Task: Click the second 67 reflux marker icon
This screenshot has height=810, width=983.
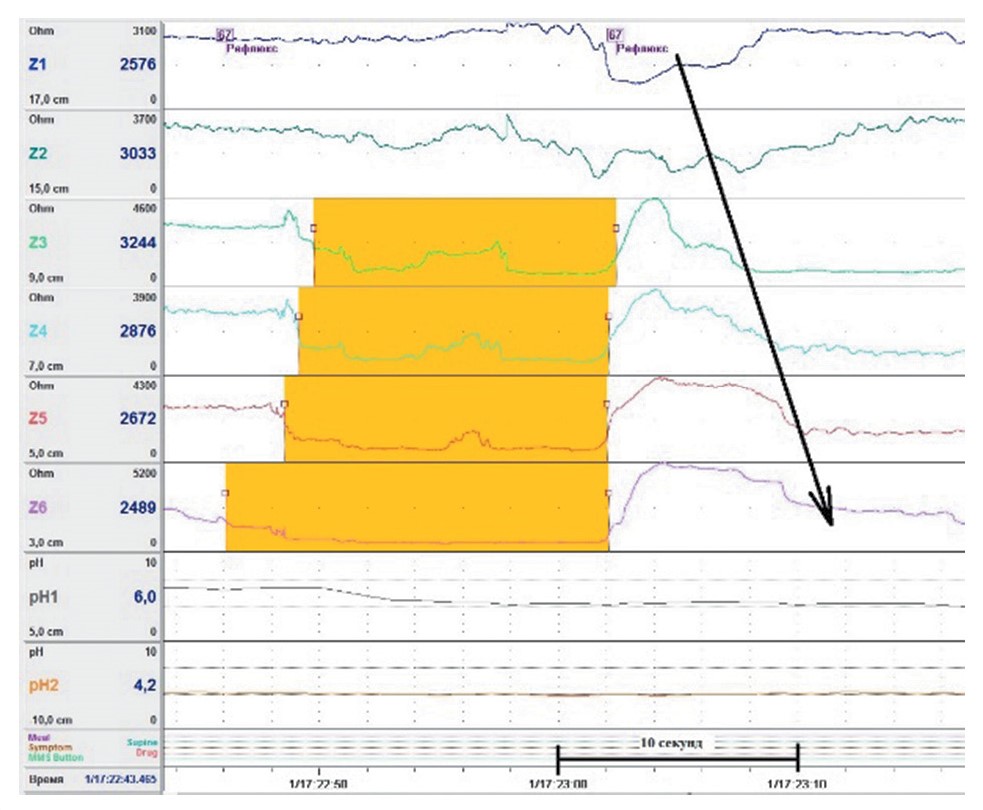Action: [x=614, y=35]
